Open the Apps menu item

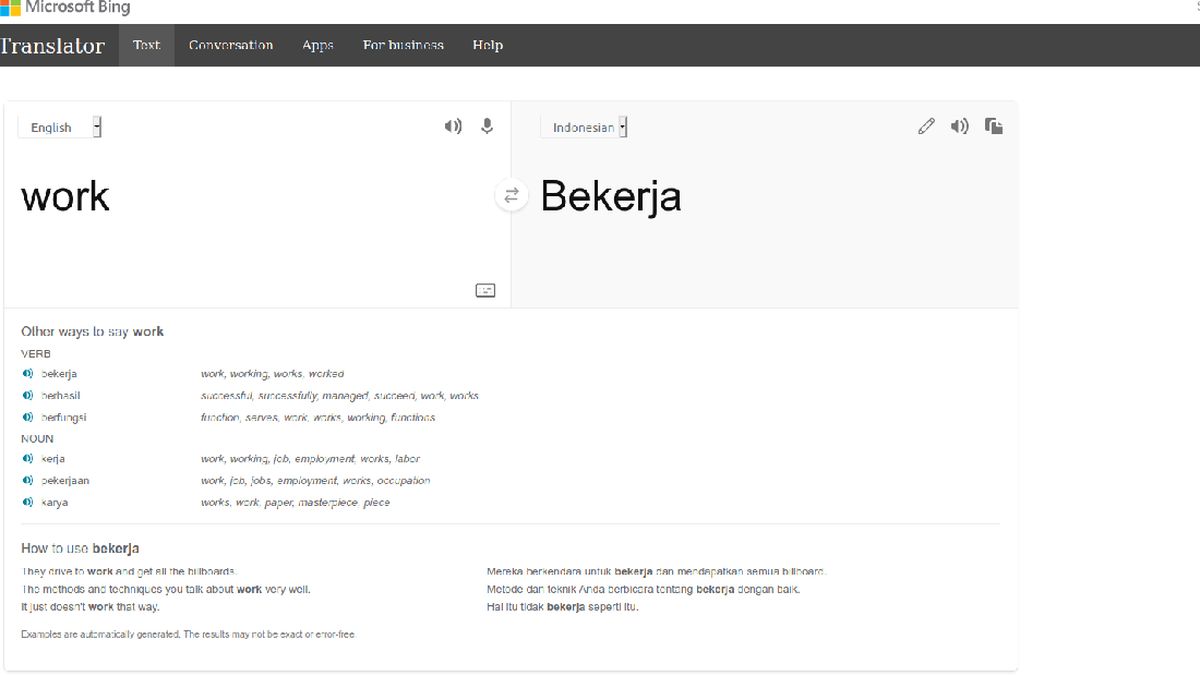pos(318,45)
